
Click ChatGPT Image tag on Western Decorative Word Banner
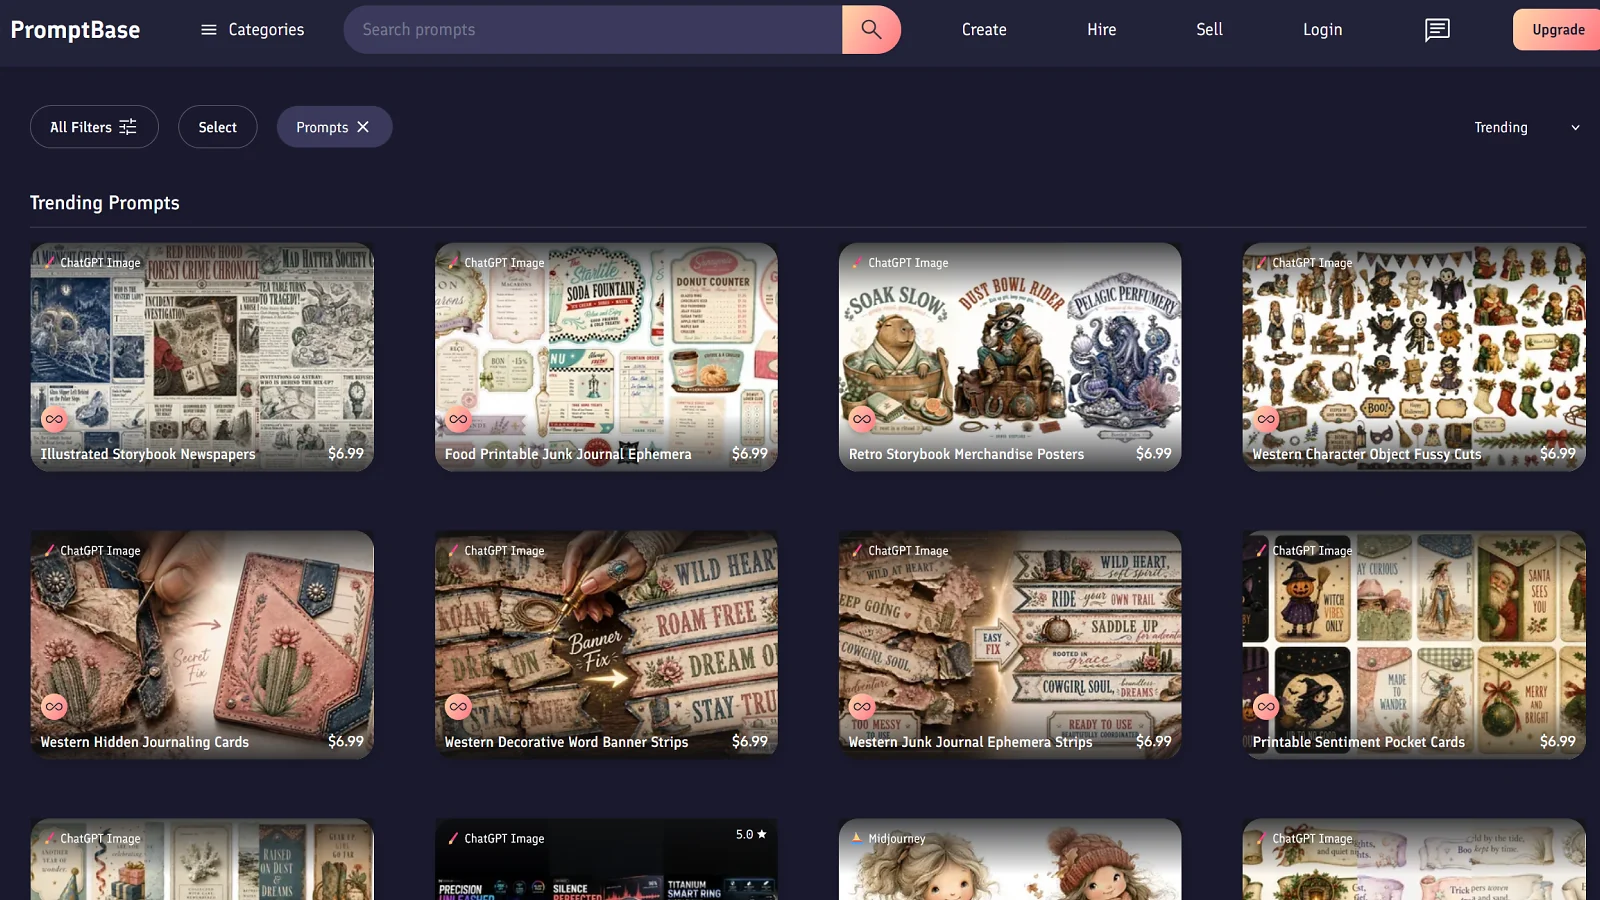coord(497,551)
